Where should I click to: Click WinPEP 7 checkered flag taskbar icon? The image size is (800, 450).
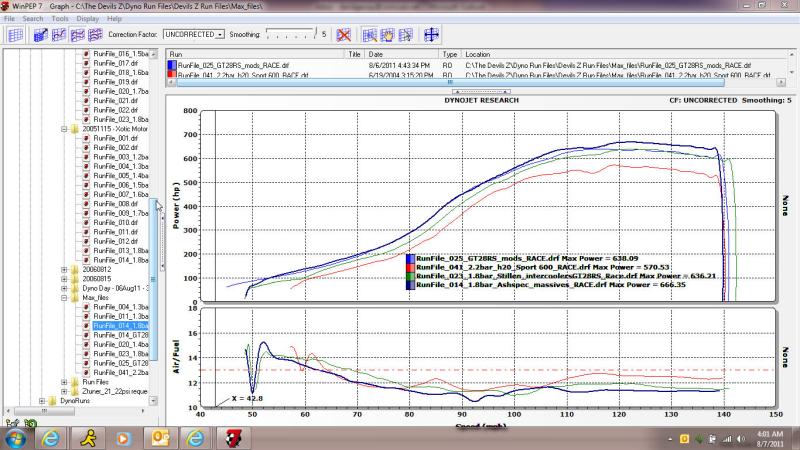[x=232, y=438]
